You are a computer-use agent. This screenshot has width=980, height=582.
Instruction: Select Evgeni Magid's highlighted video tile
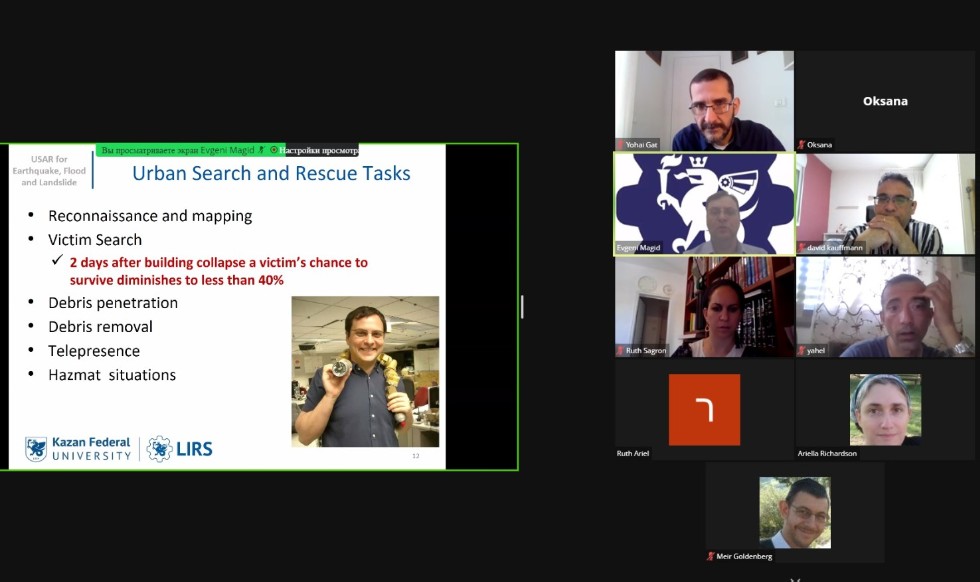point(704,204)
